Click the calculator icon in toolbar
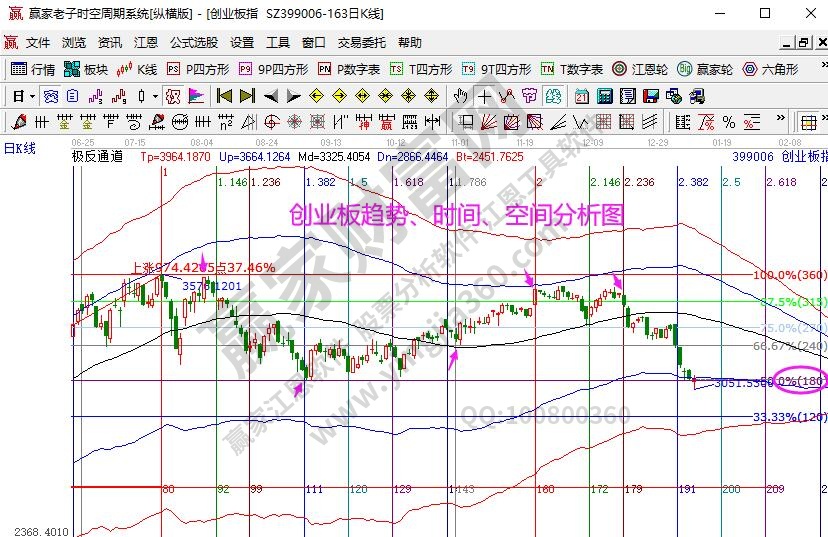The width and height of the screenshot is (828, 537). 604,96
